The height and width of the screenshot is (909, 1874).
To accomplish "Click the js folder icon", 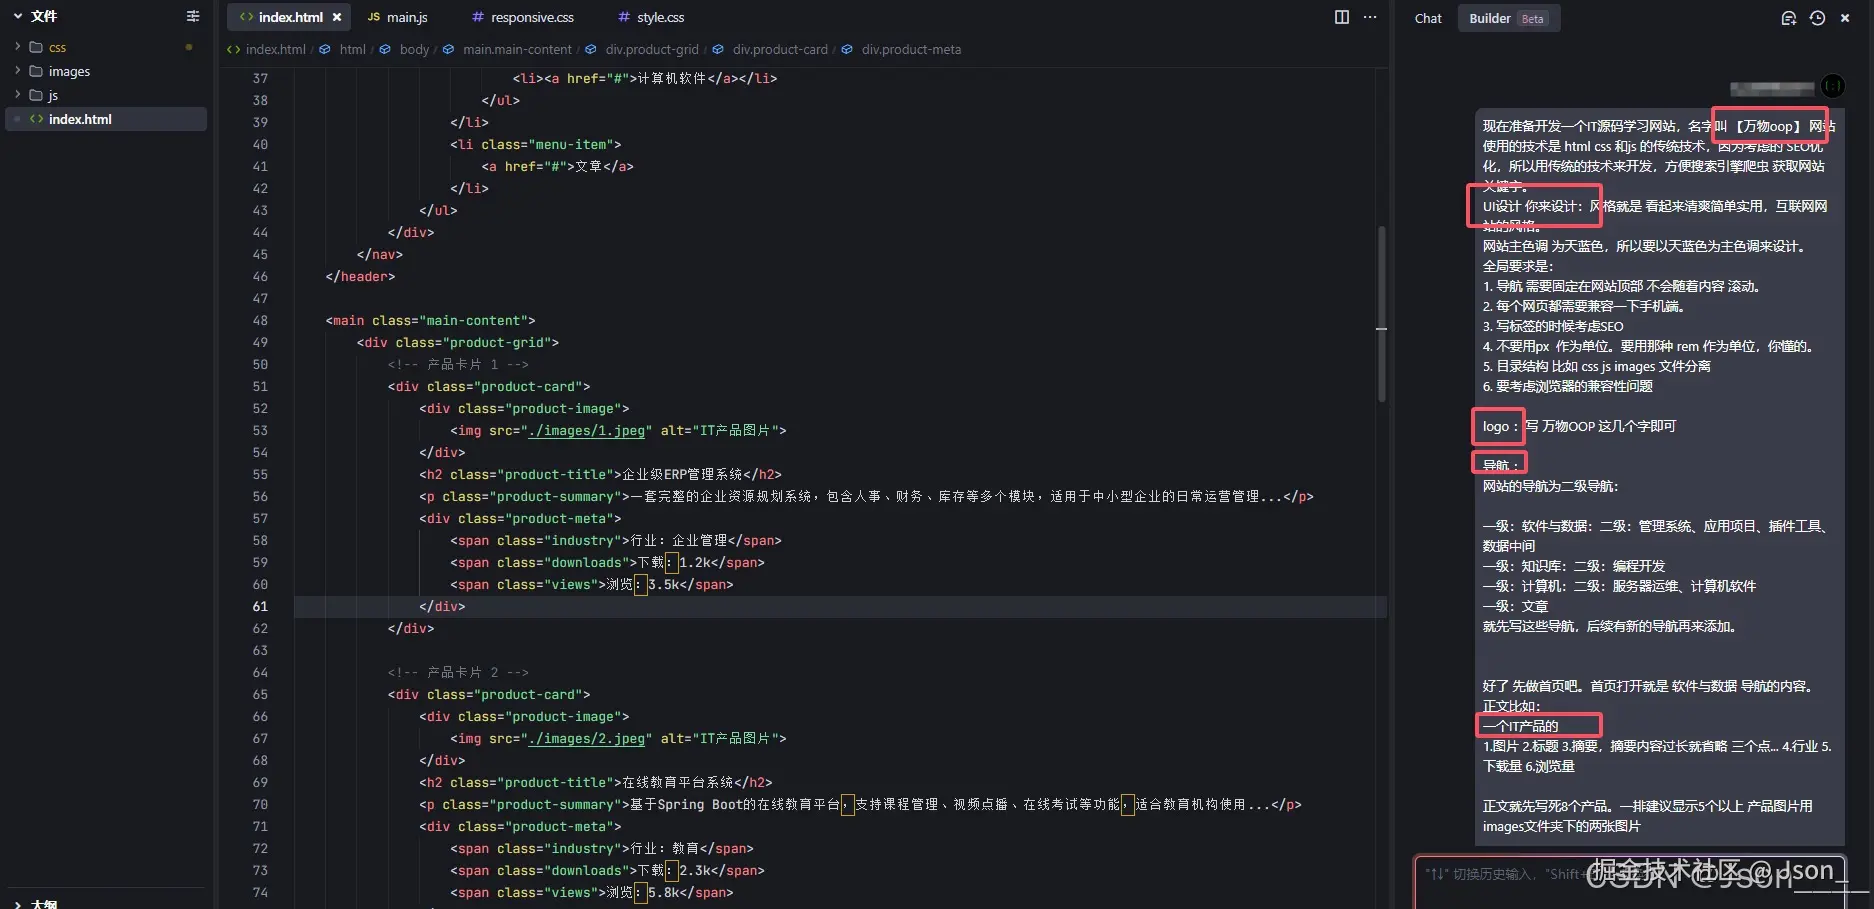I will 36,95.
